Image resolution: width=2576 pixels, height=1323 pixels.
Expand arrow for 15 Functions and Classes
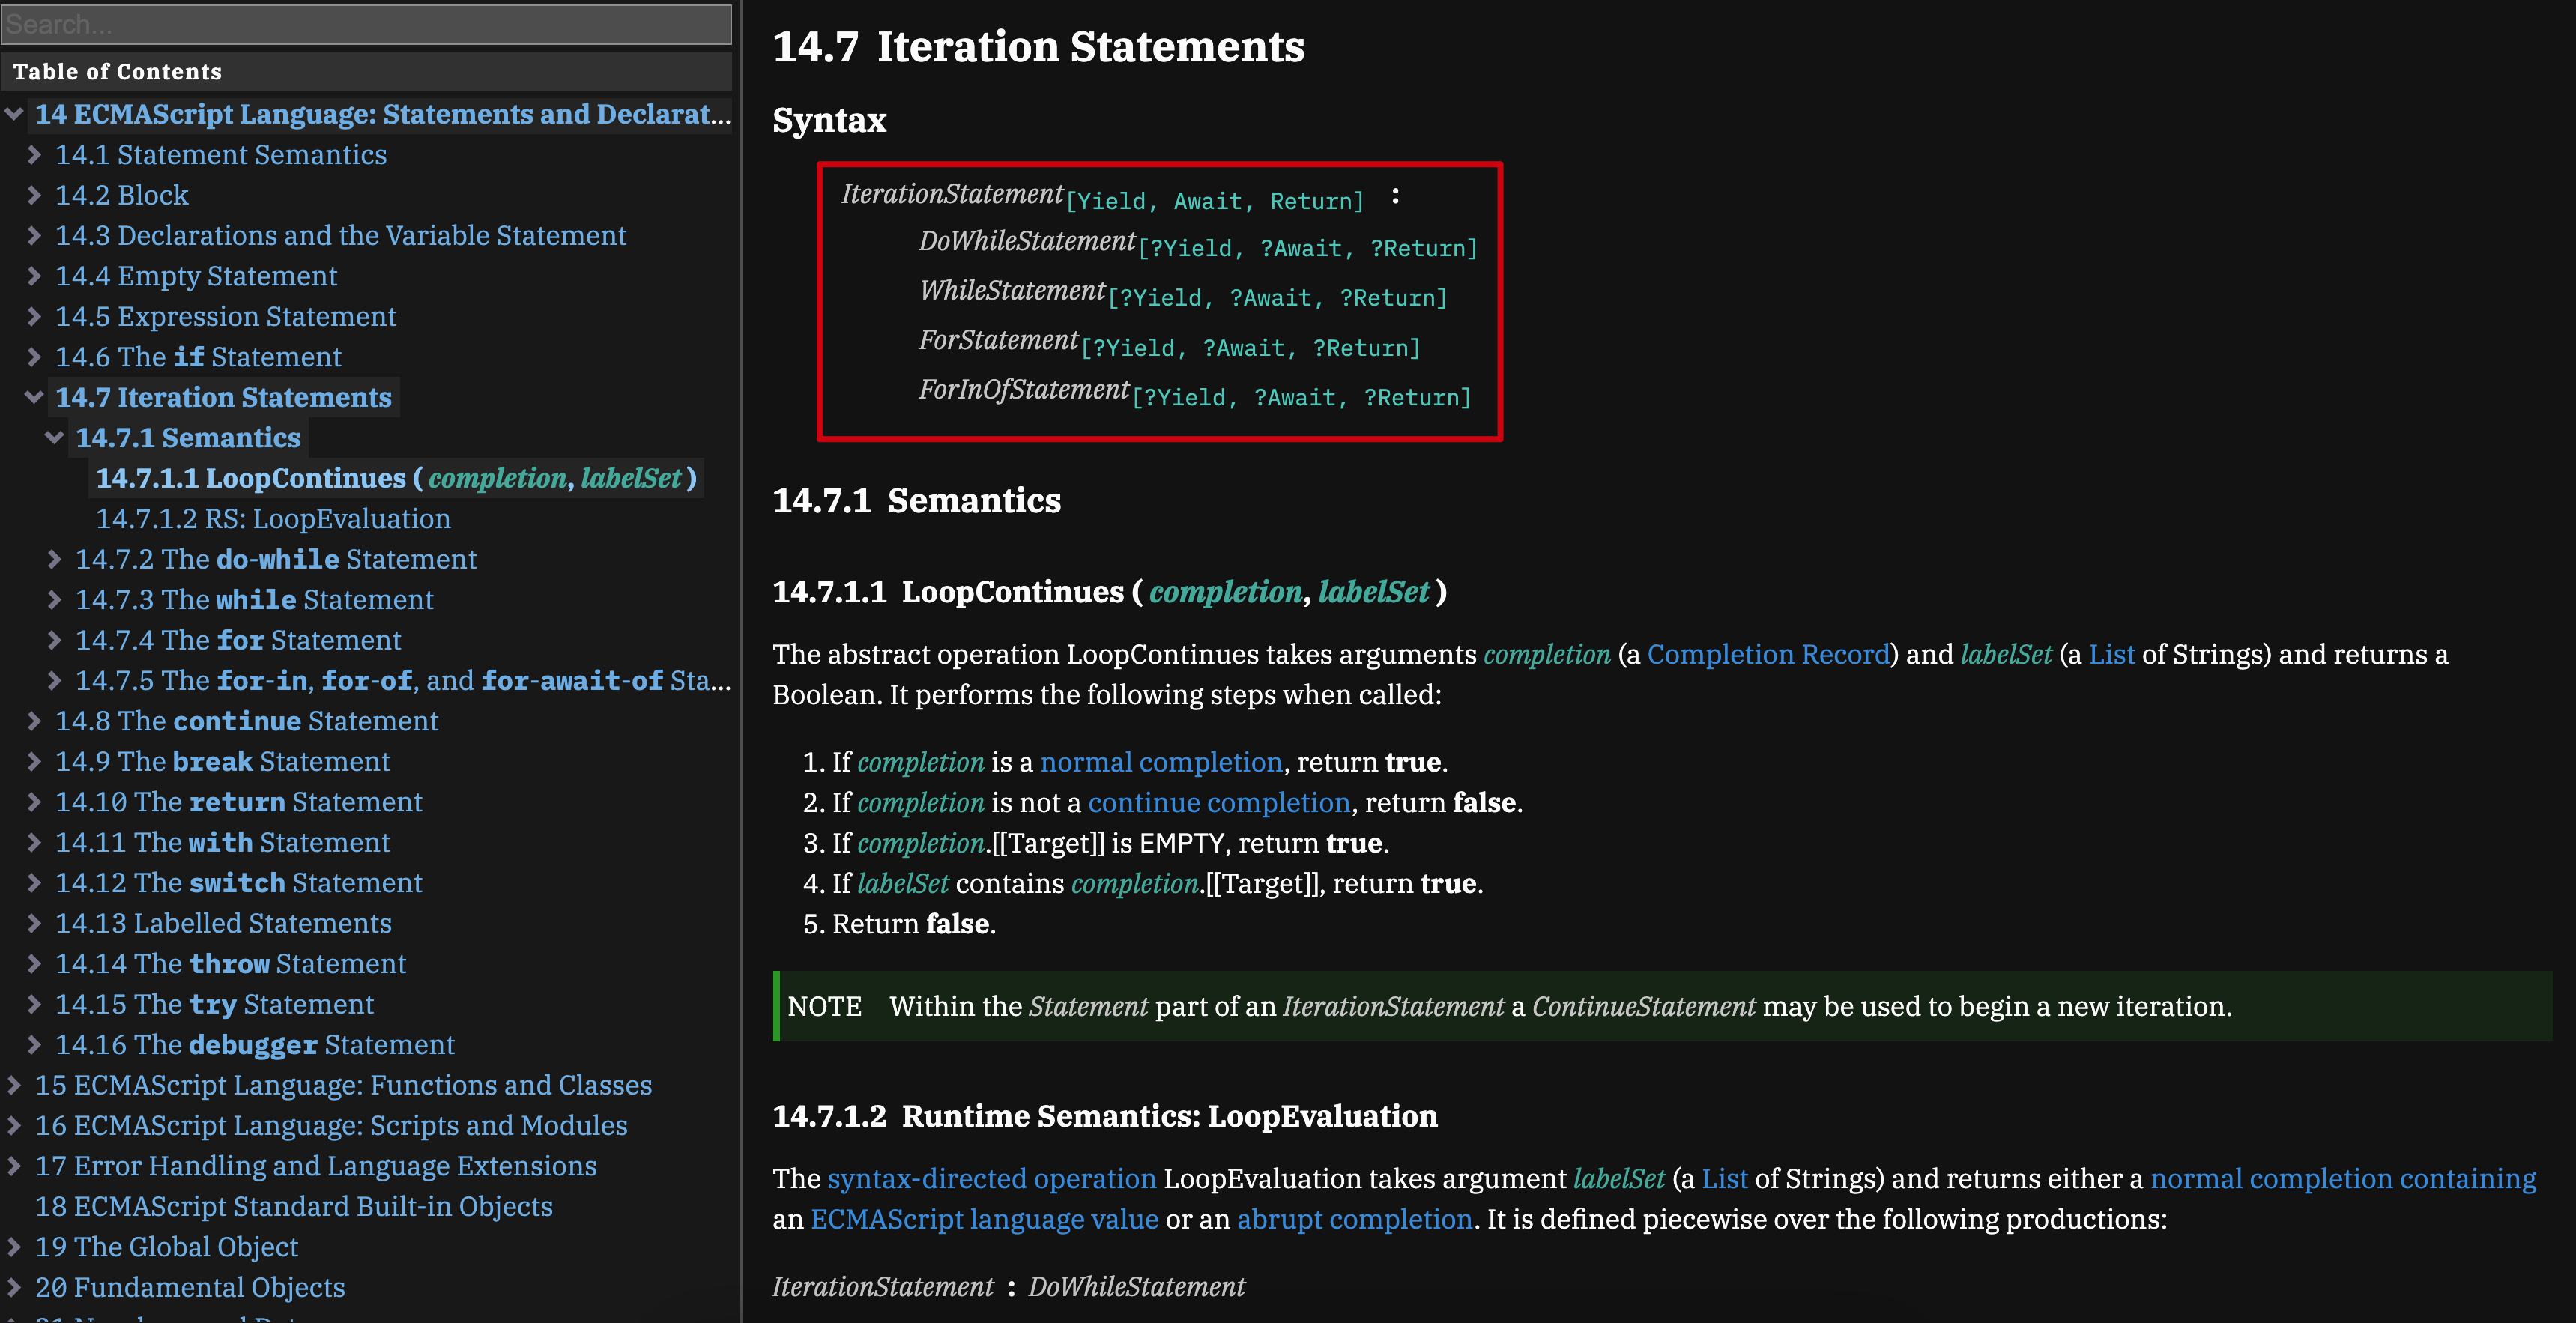coord(14,1085)
